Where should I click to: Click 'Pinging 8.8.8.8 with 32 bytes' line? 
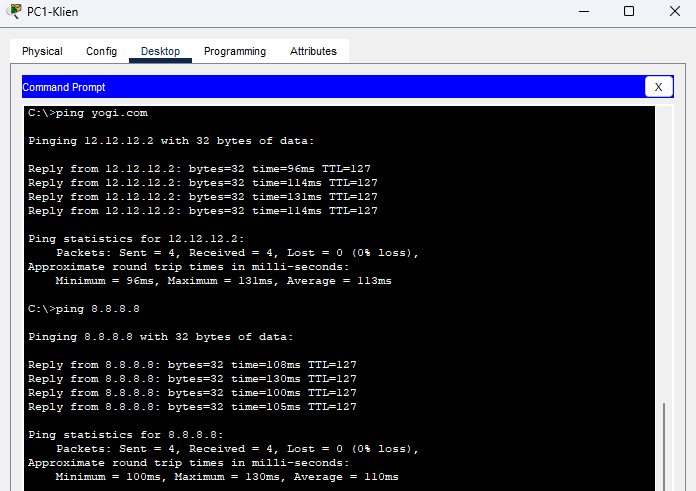click(x=161, y=337)
